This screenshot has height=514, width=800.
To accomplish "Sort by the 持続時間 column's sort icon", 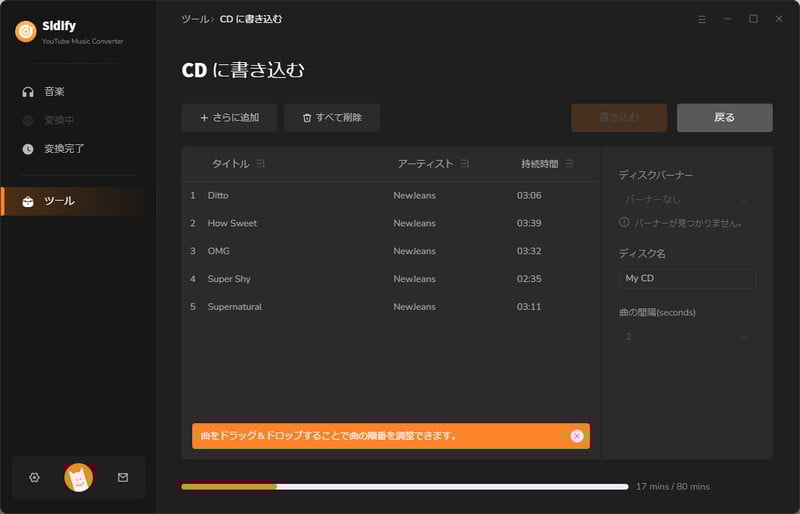I will pos(569,164).
